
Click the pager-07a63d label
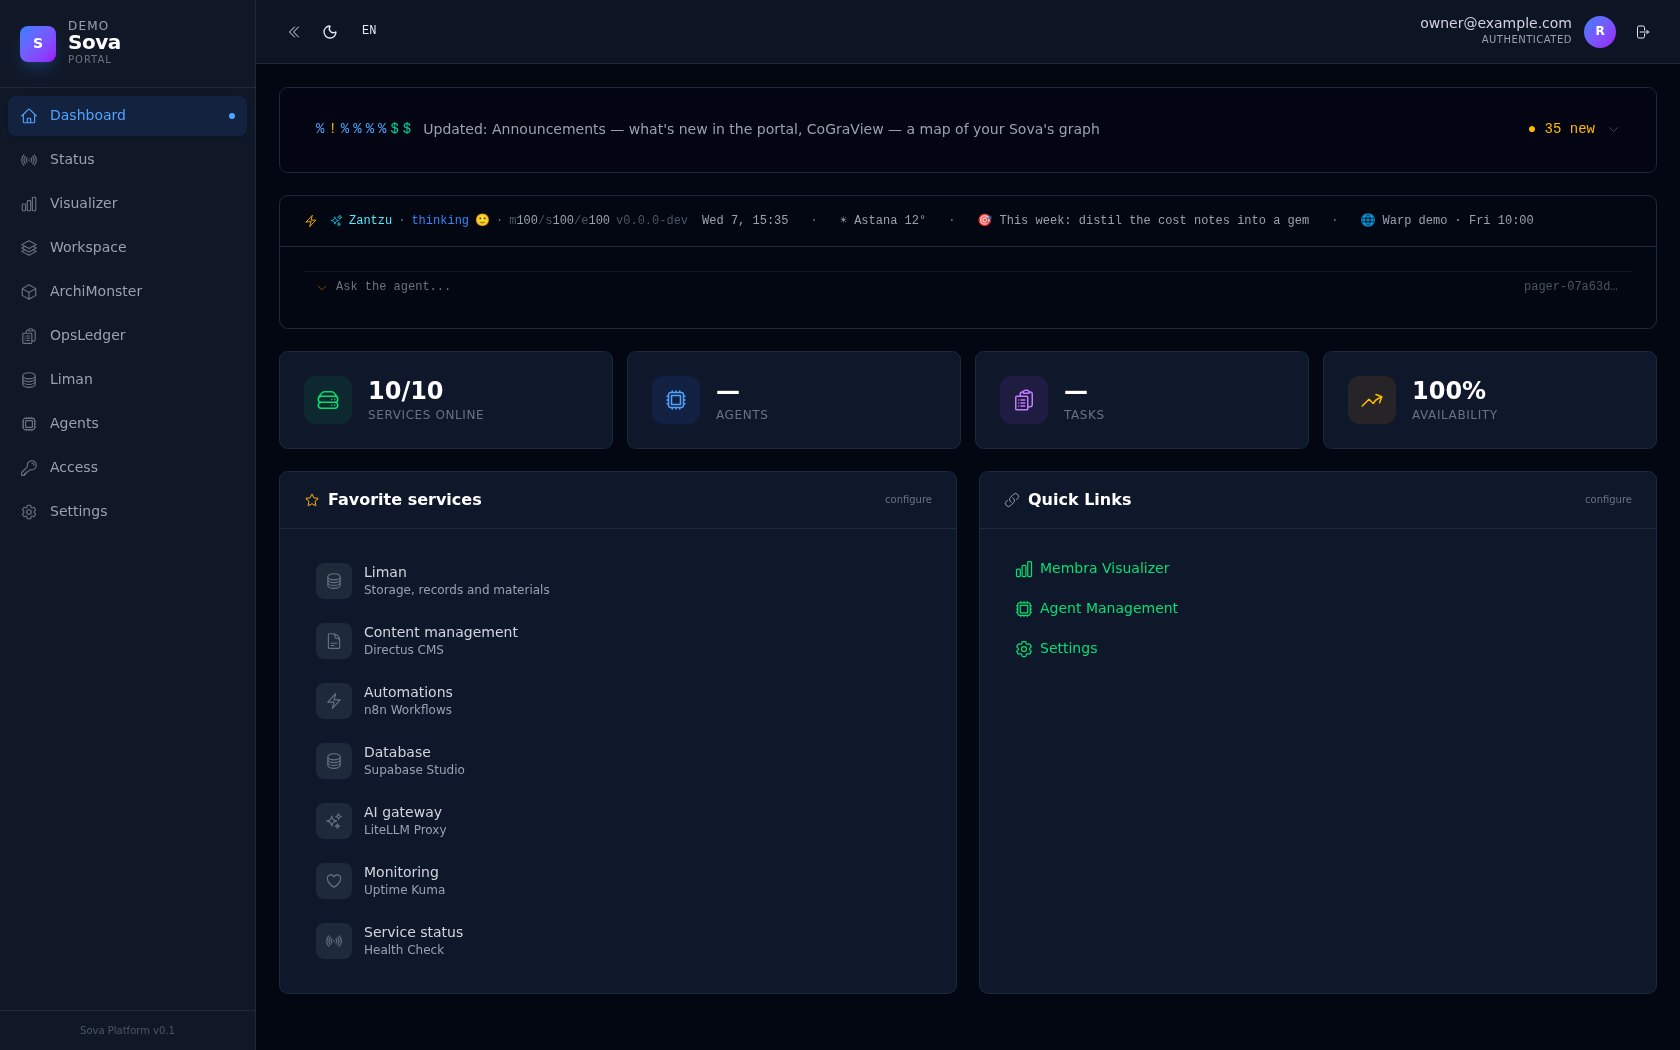(1571, 287)
